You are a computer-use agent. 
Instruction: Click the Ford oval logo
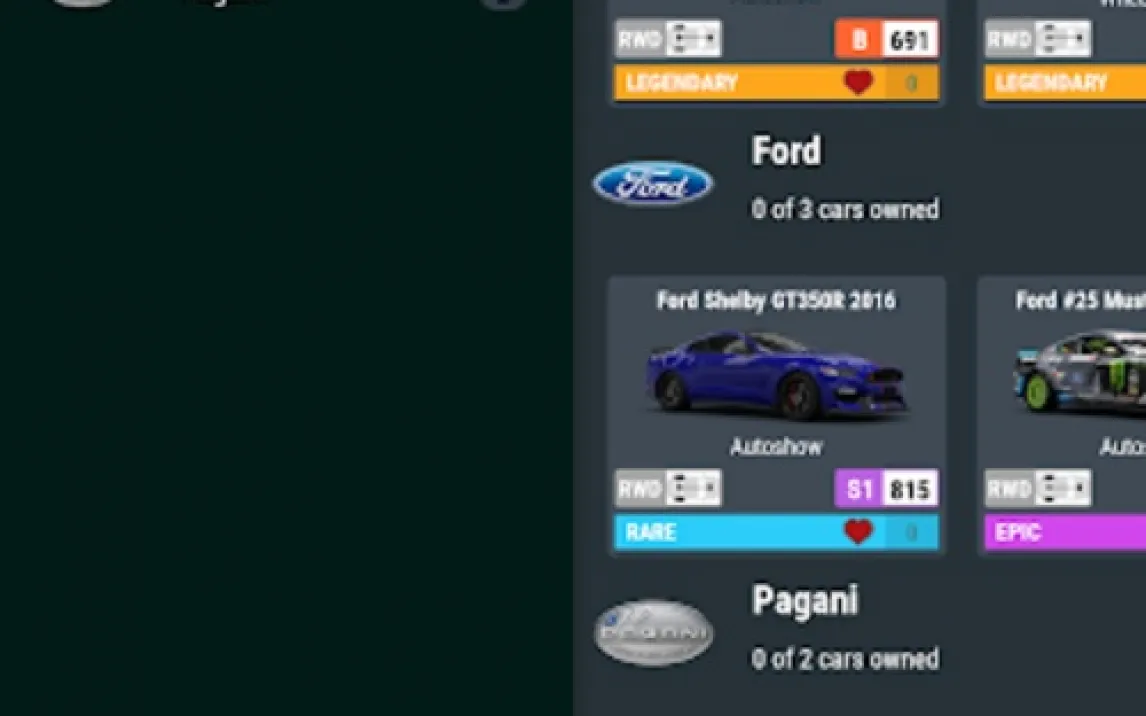(653, 183)
